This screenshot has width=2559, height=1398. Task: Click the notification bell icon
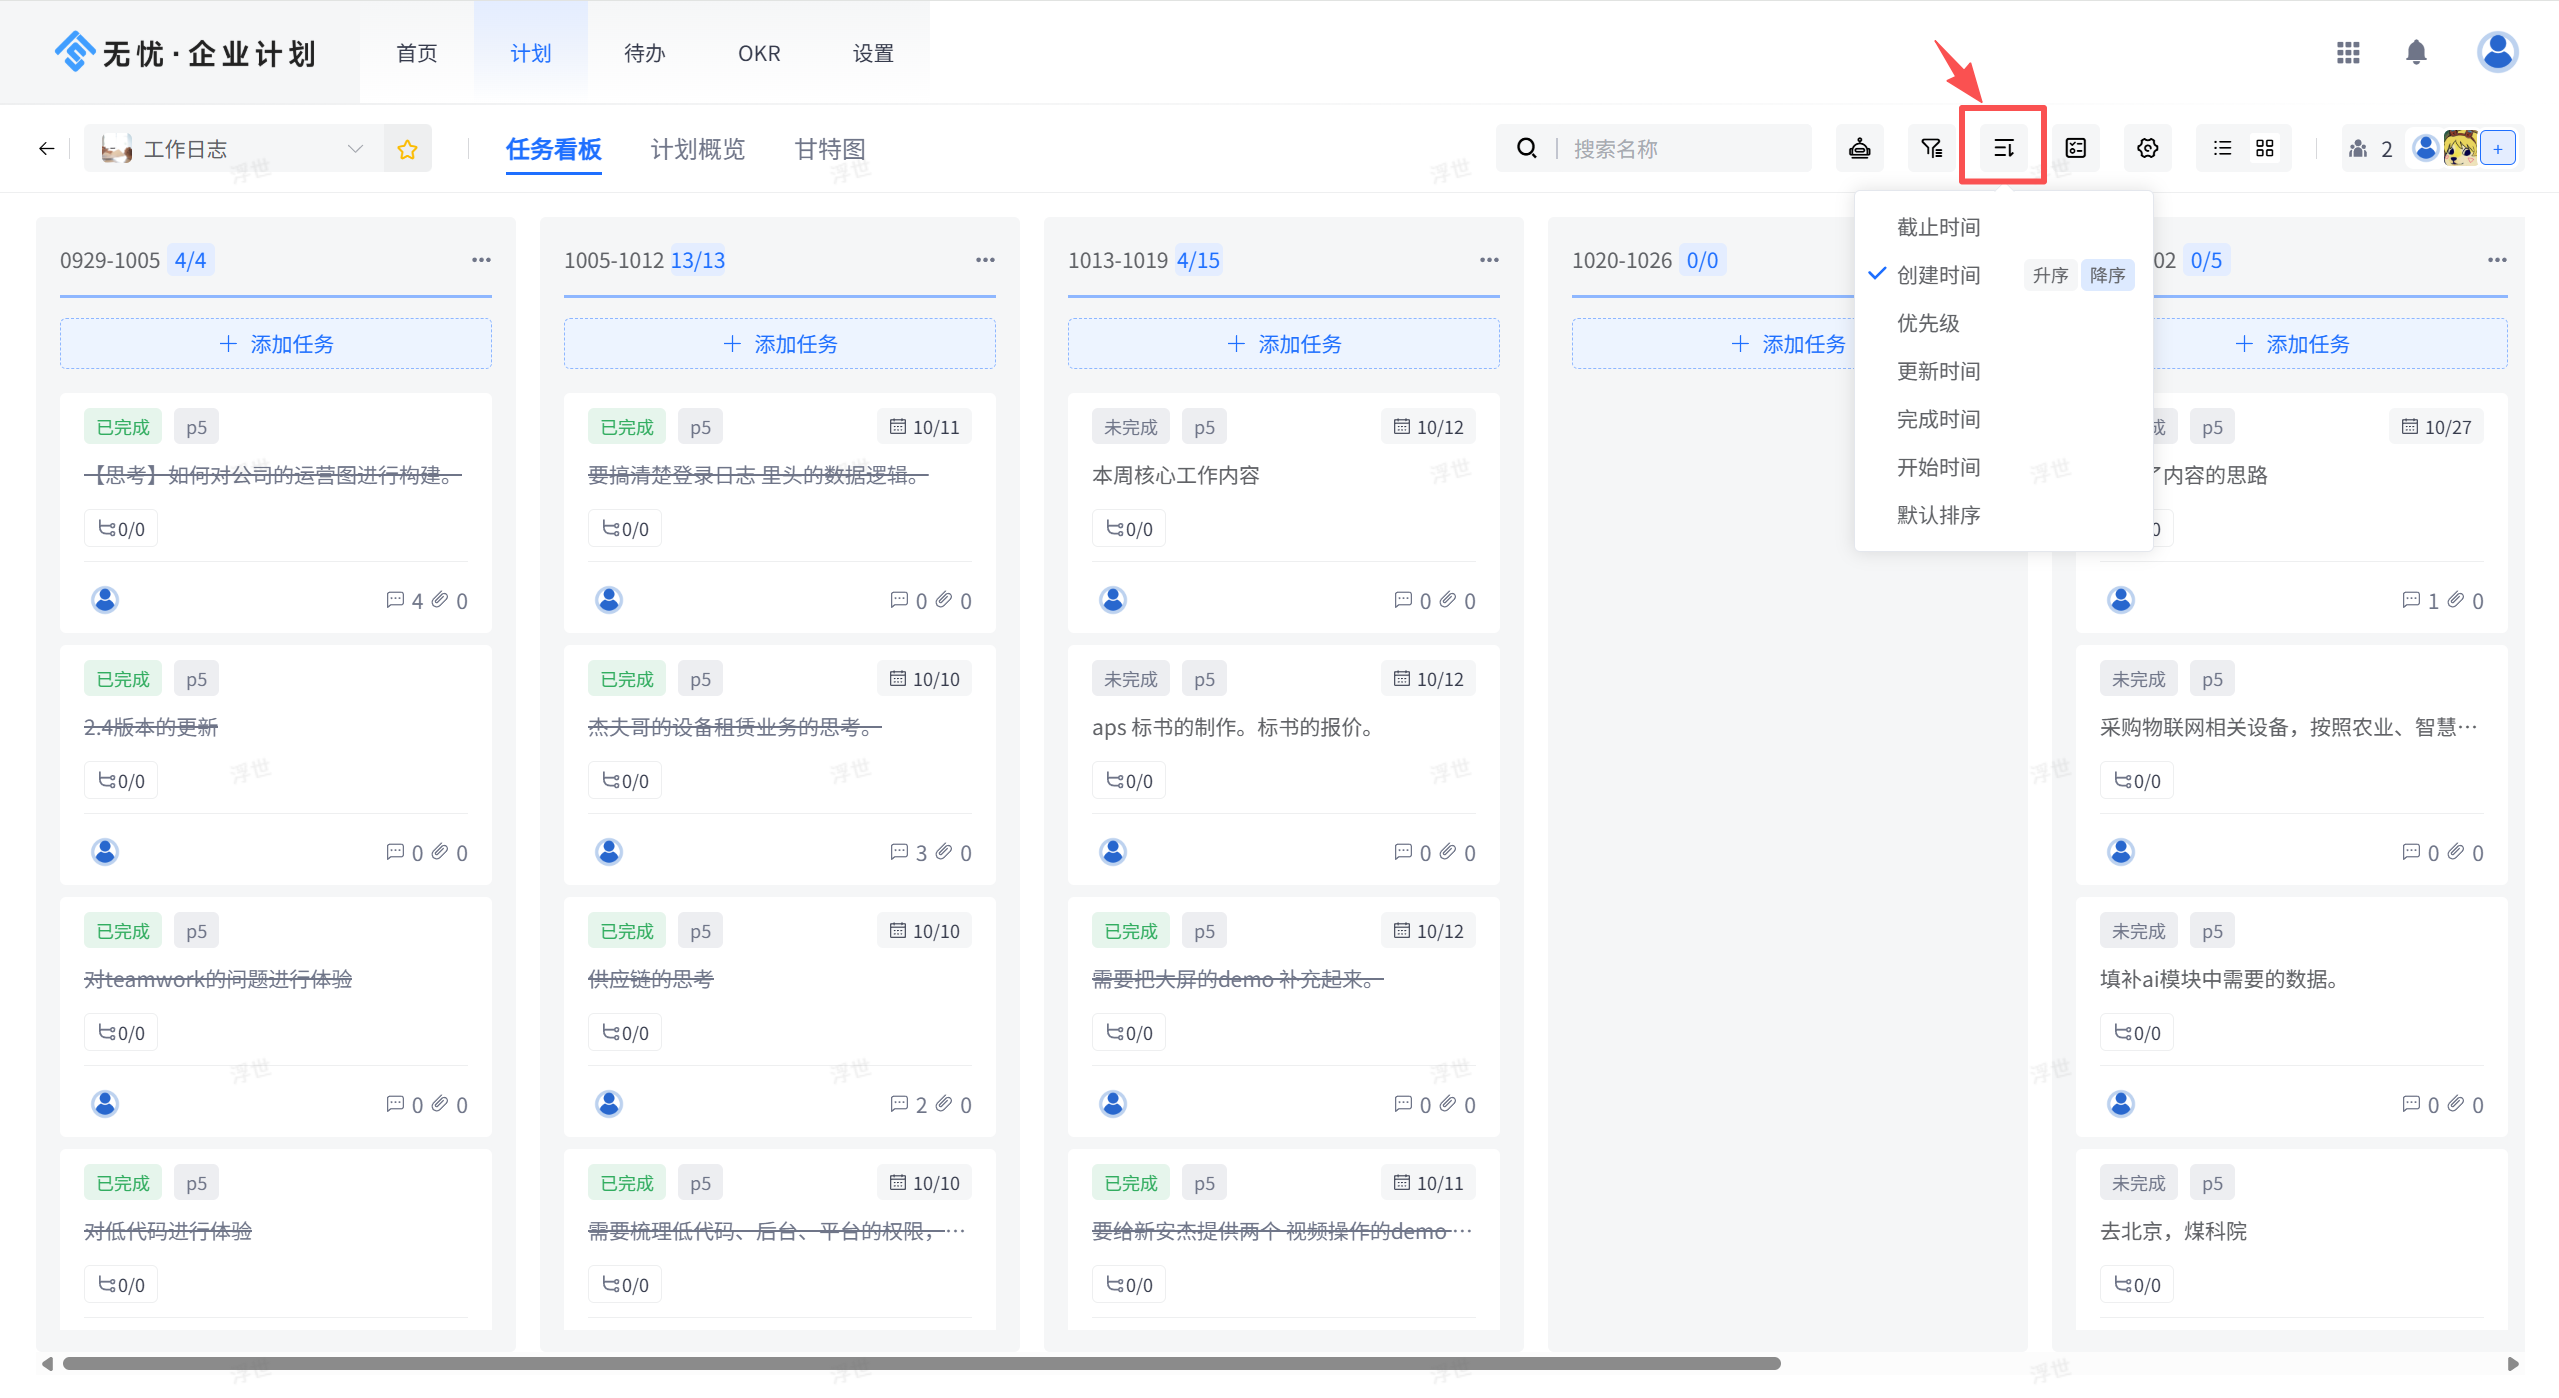click(2415, 52)
